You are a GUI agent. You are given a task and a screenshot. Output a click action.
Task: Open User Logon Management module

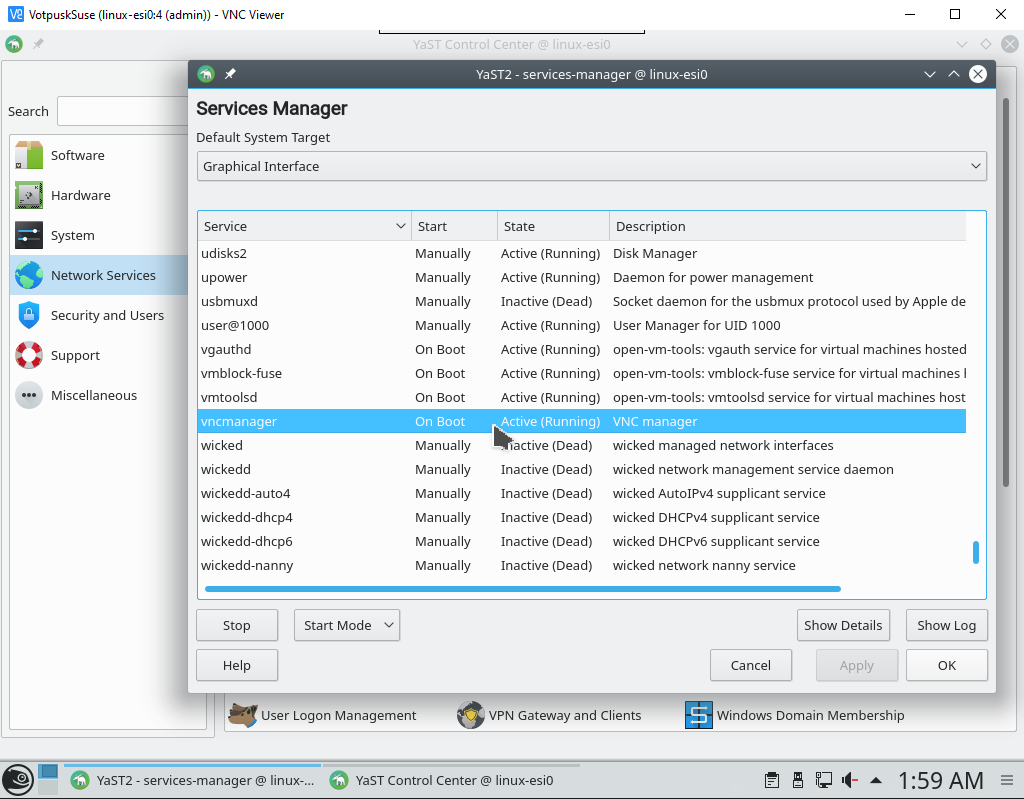(x=322, y=715)
